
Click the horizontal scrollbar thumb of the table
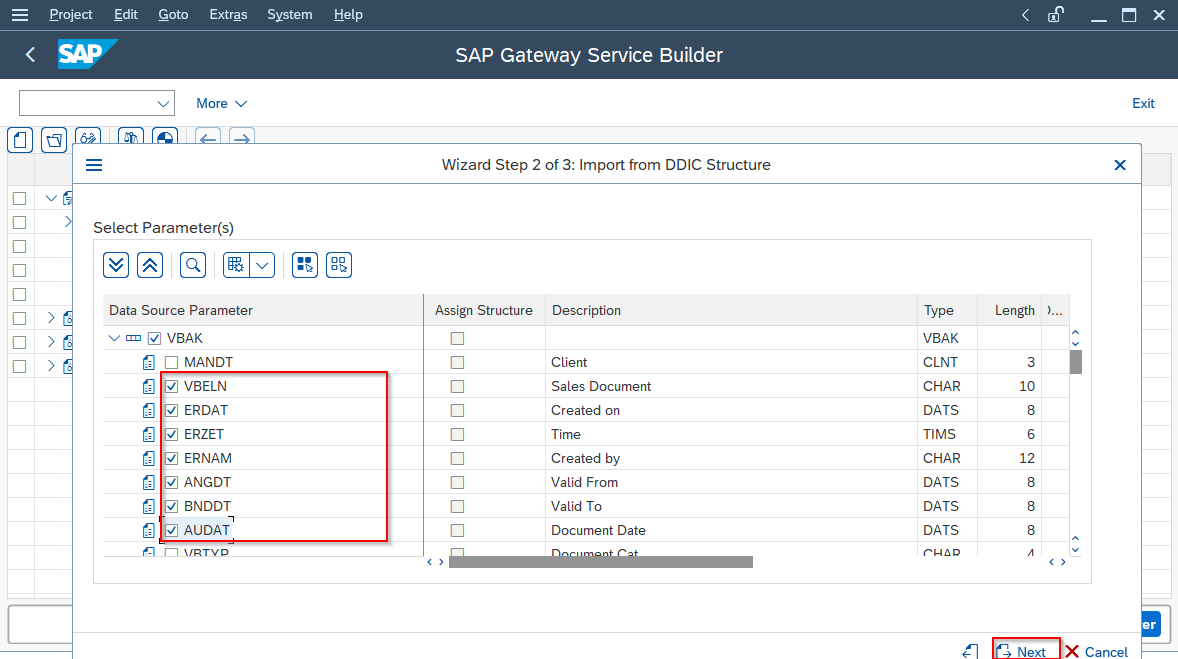(600, 562)
